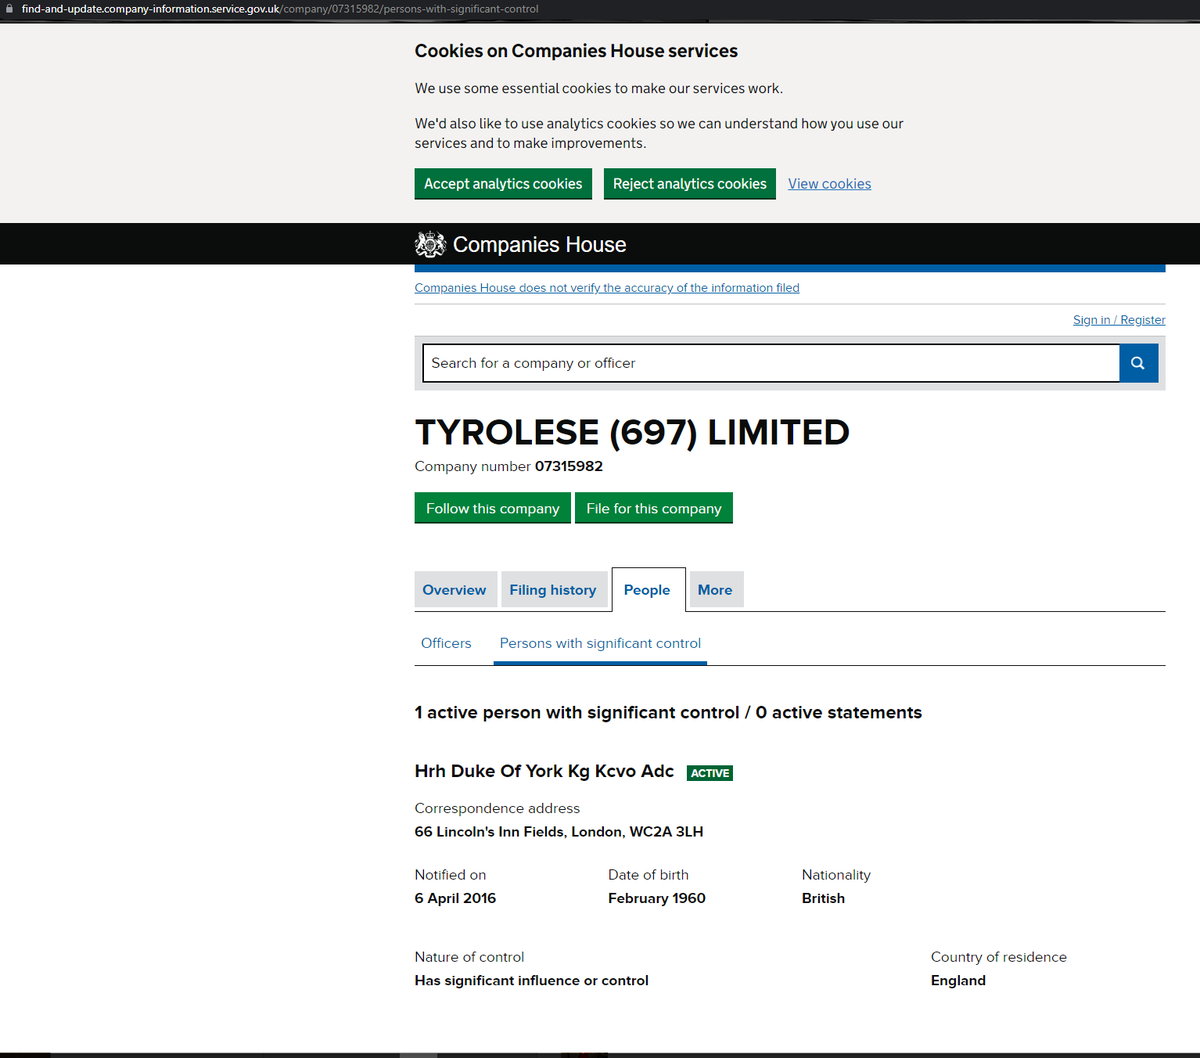The image size is (1200, 1058).
Task: Click the nationality value British
Action: pyautogui.click(x=823, y=898)
